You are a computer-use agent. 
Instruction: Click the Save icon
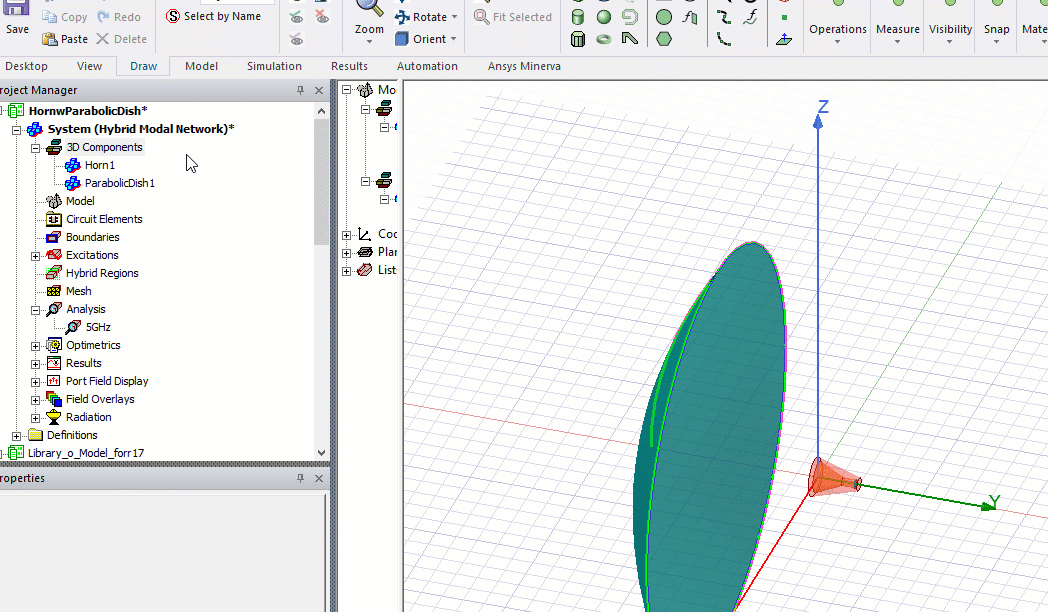pos(17,10)
